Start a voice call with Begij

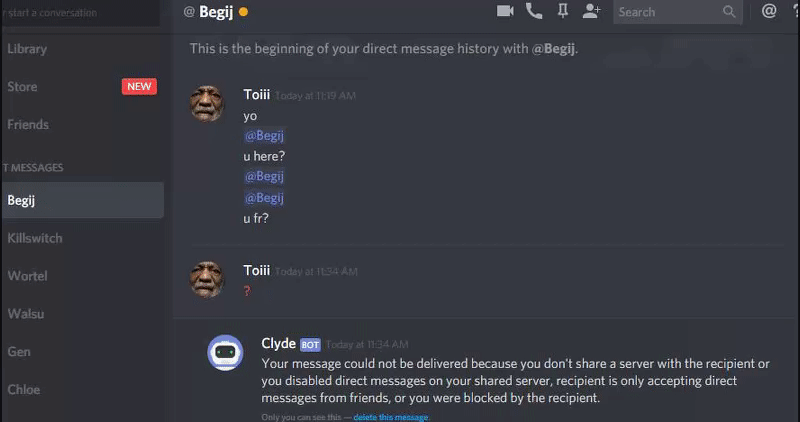pyautogui.click(x=534, y=11)
